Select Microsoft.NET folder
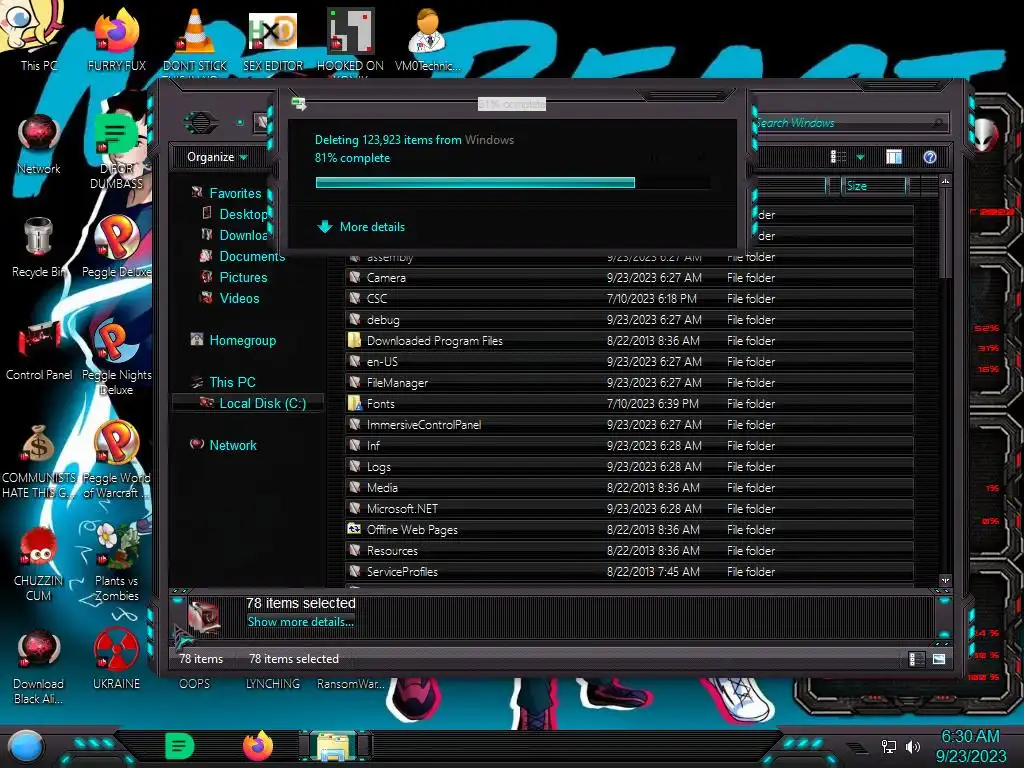The height and width of the screenshot is (768, 1024). 630,508
